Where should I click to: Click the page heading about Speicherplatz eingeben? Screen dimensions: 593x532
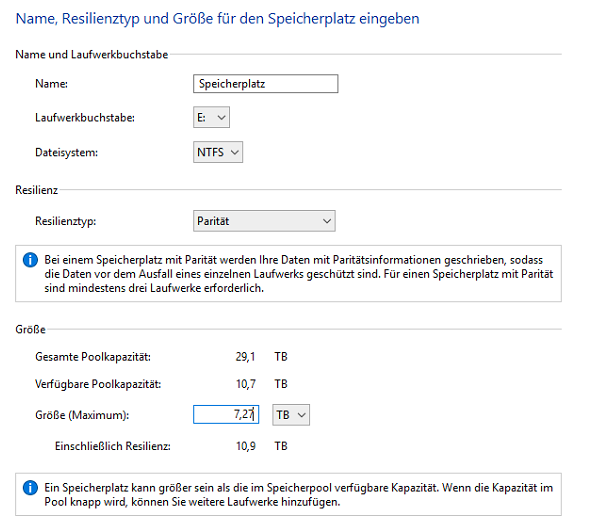coord(217,19)
